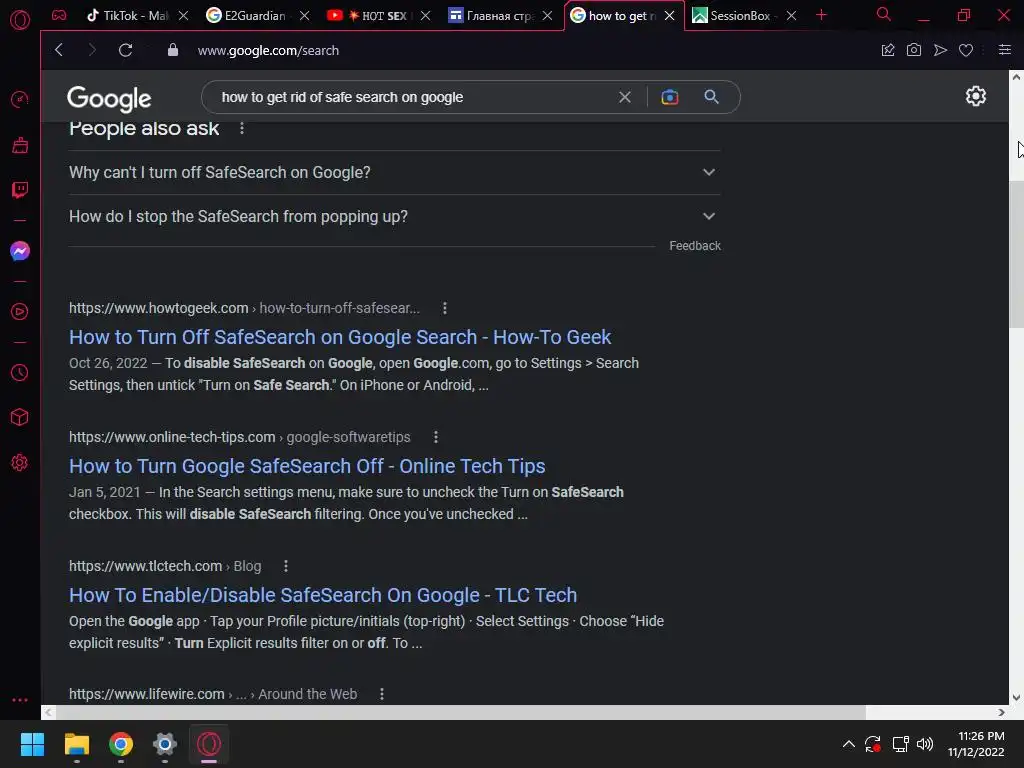The width and height of the screenshot is (1024, 768).
Task: Open Twitch panel in sidebar
Action: pyautogui.click(x=20, y=190)
